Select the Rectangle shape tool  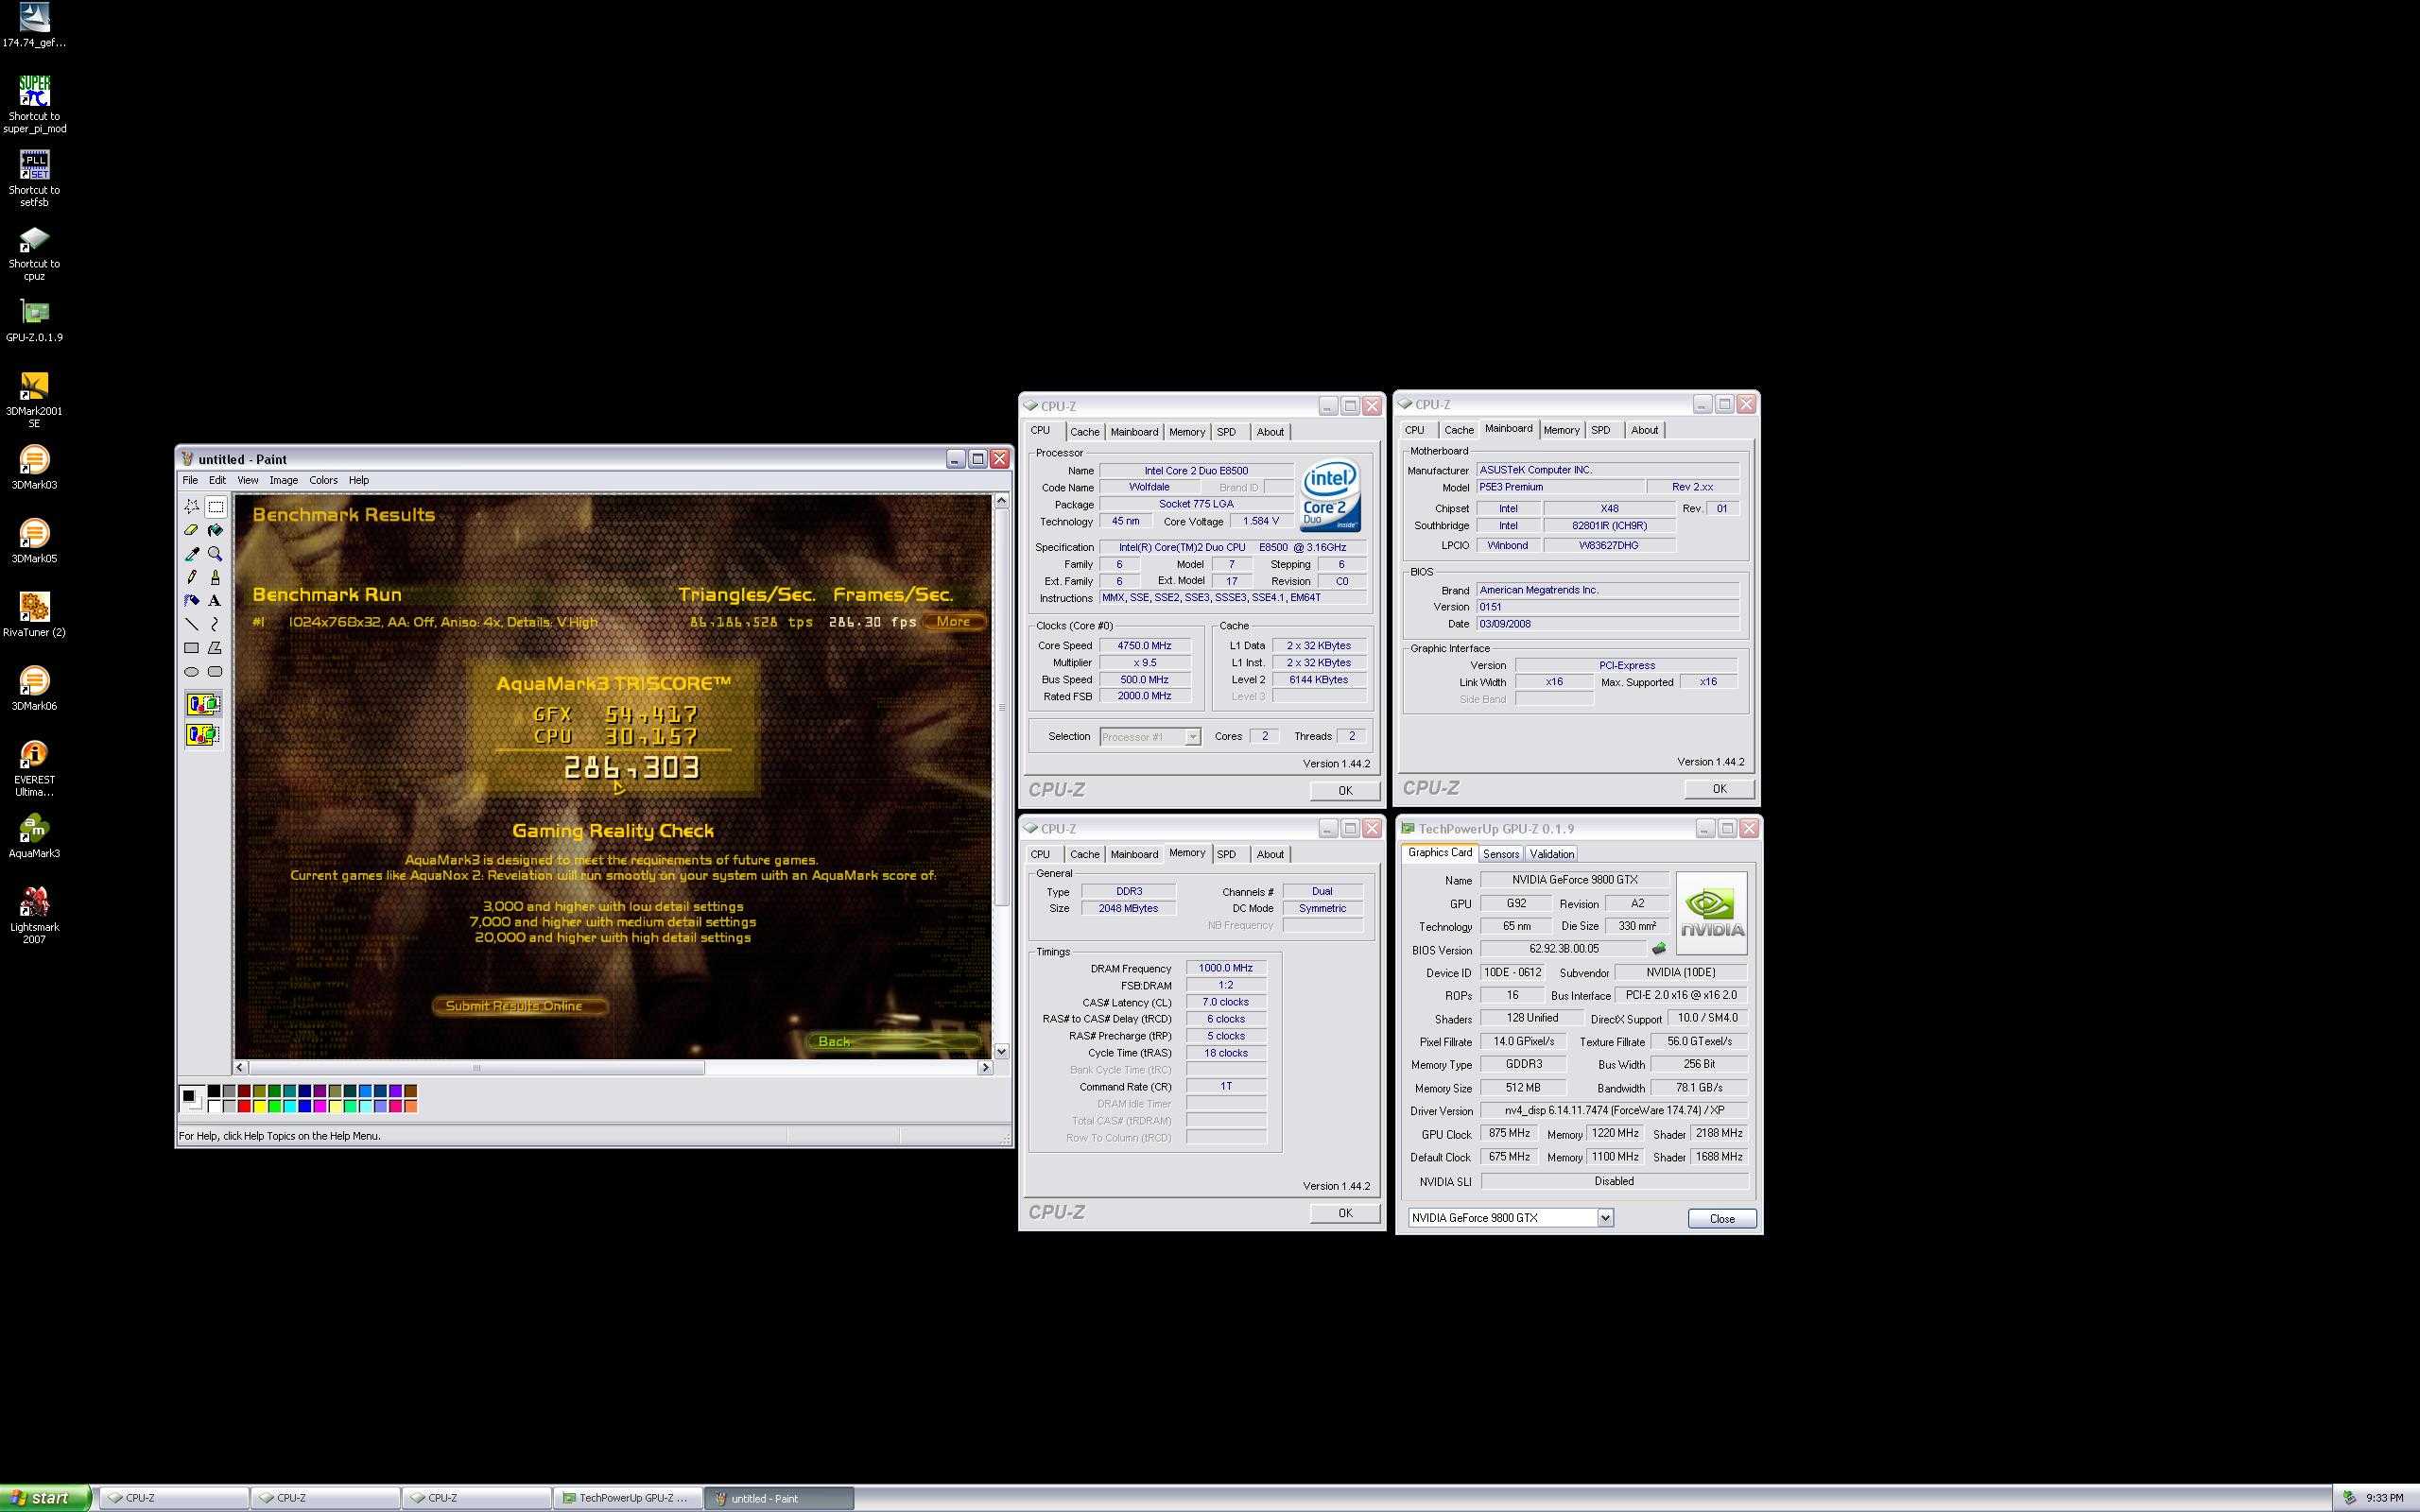[x=191, y=648]
